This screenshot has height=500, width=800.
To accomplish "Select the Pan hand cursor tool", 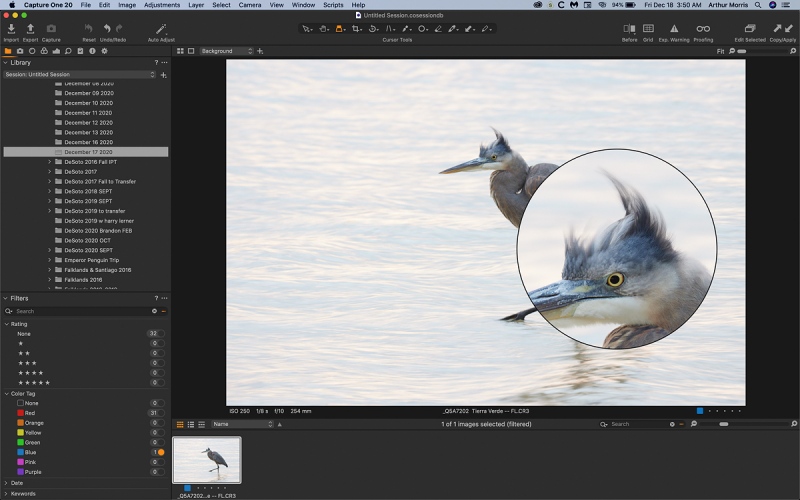I will pyautogui.click(x=323, y=29).
